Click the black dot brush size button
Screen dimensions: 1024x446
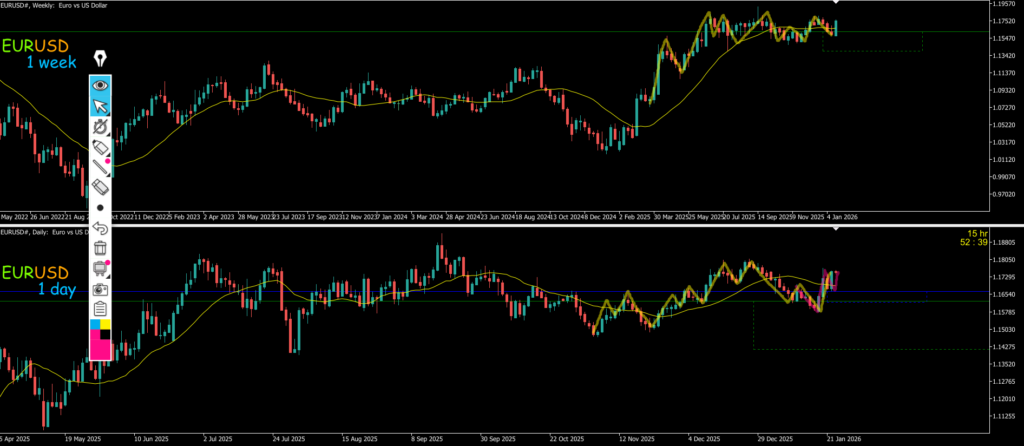[x=101, y=207]
